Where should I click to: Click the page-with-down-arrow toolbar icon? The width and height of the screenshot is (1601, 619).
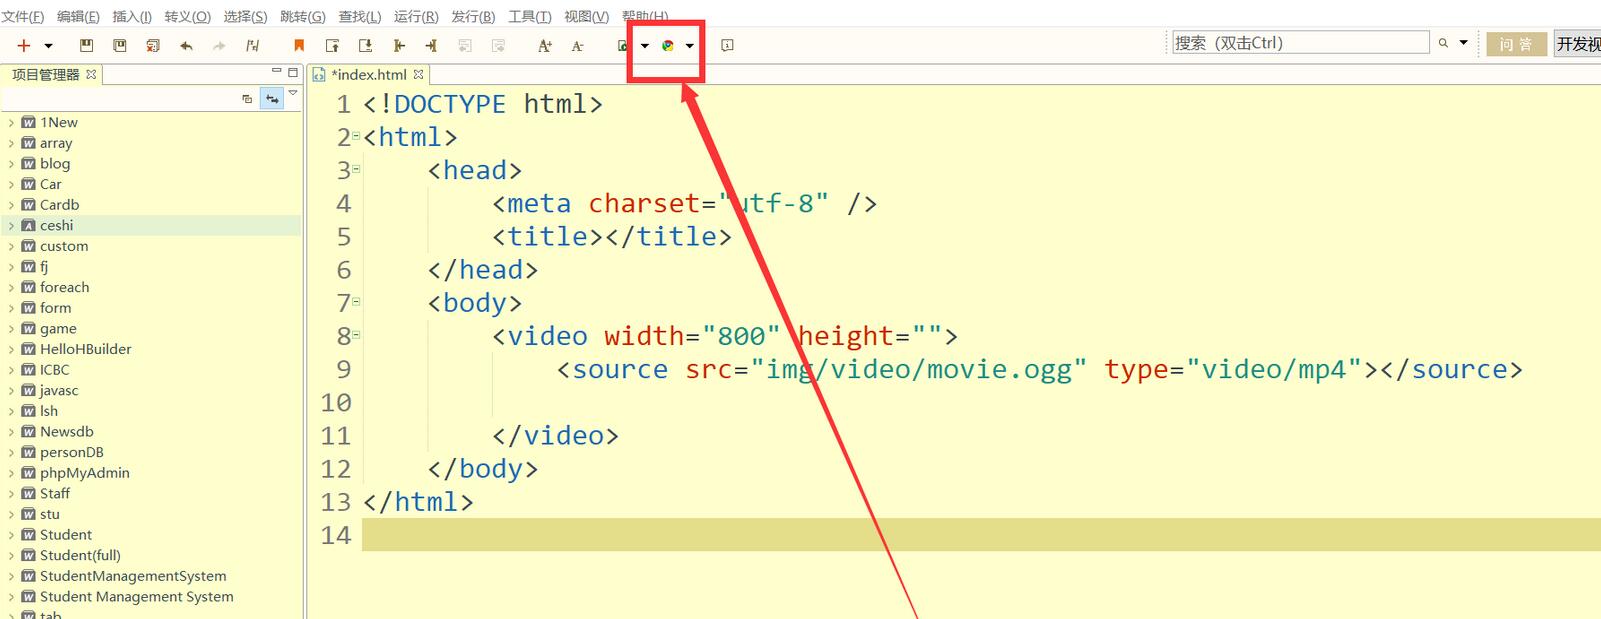tap(365, 45)
